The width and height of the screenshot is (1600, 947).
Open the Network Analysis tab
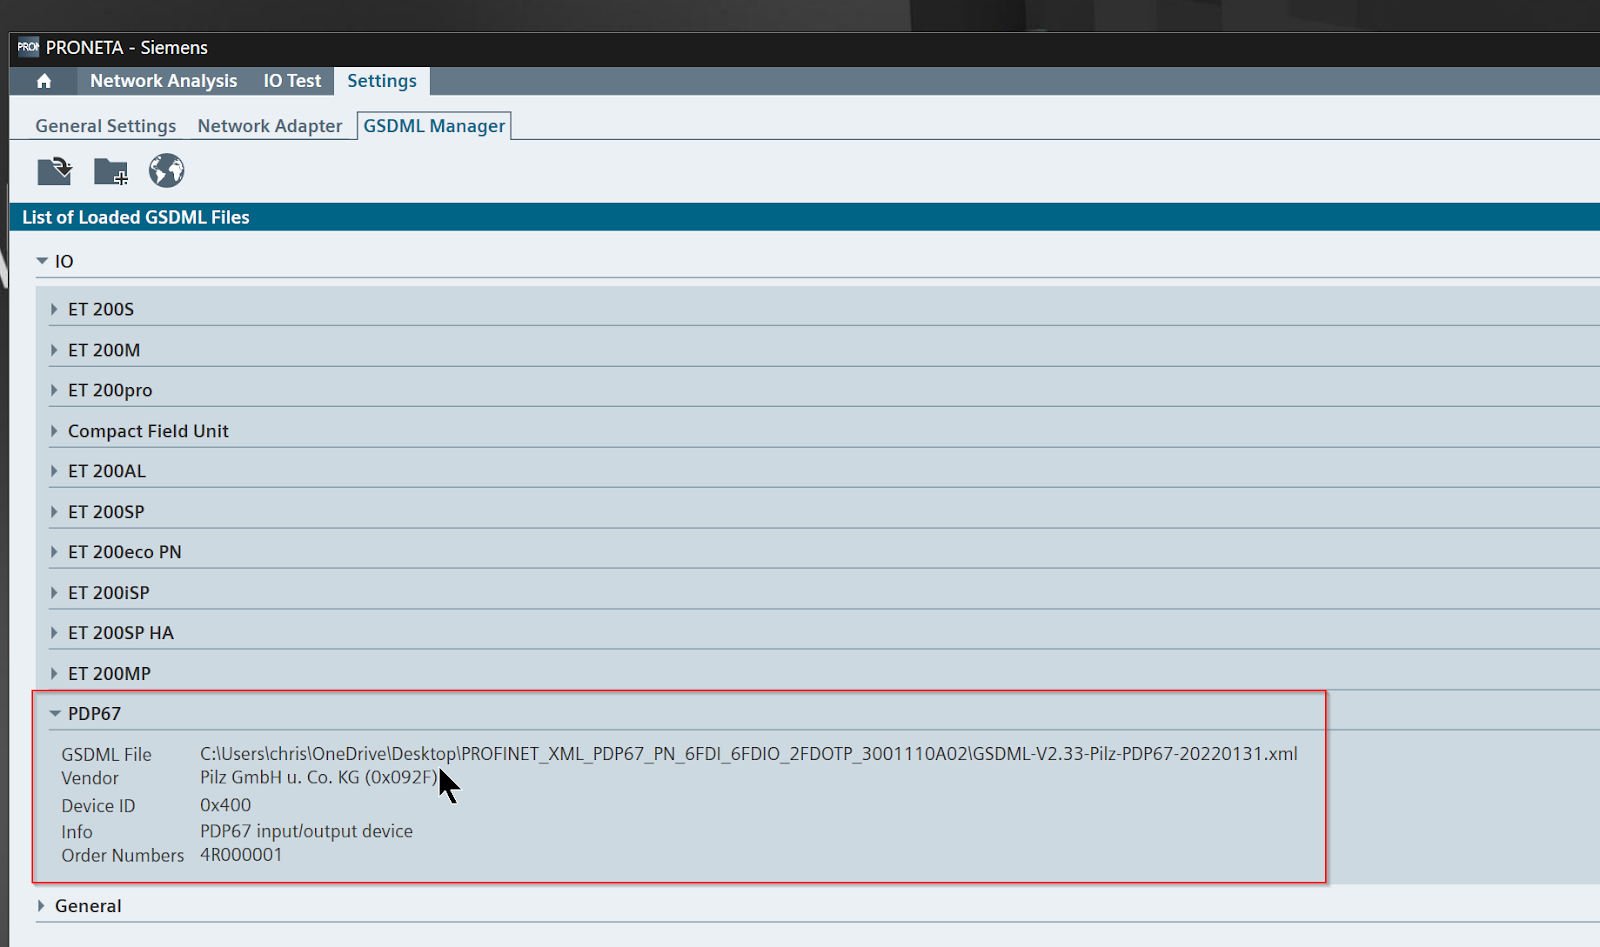click(164, 81)
